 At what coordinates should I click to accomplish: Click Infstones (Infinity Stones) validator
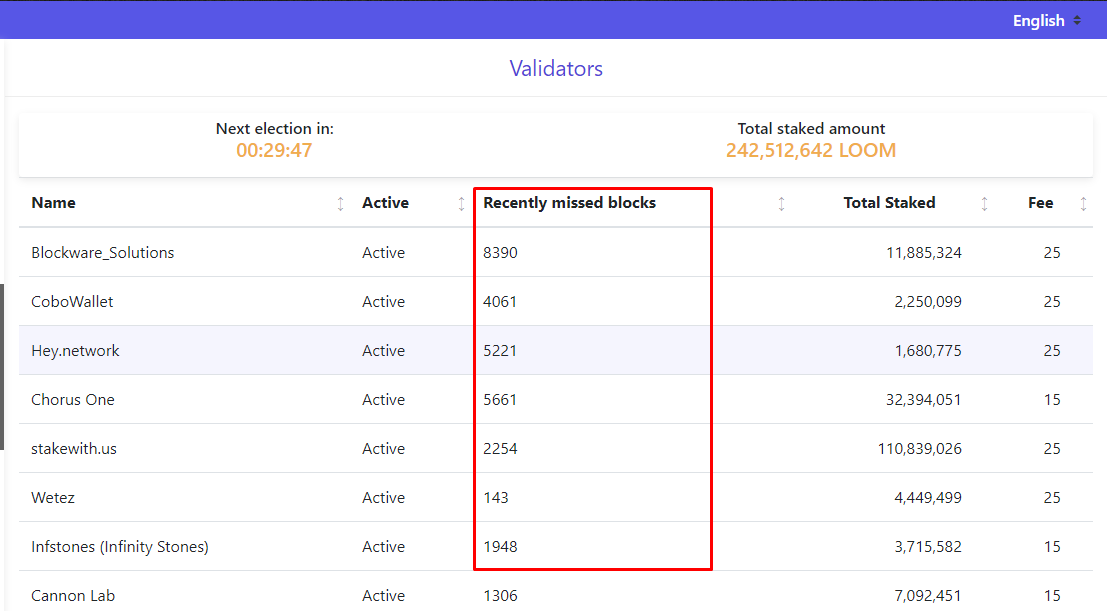coord(119,546)
